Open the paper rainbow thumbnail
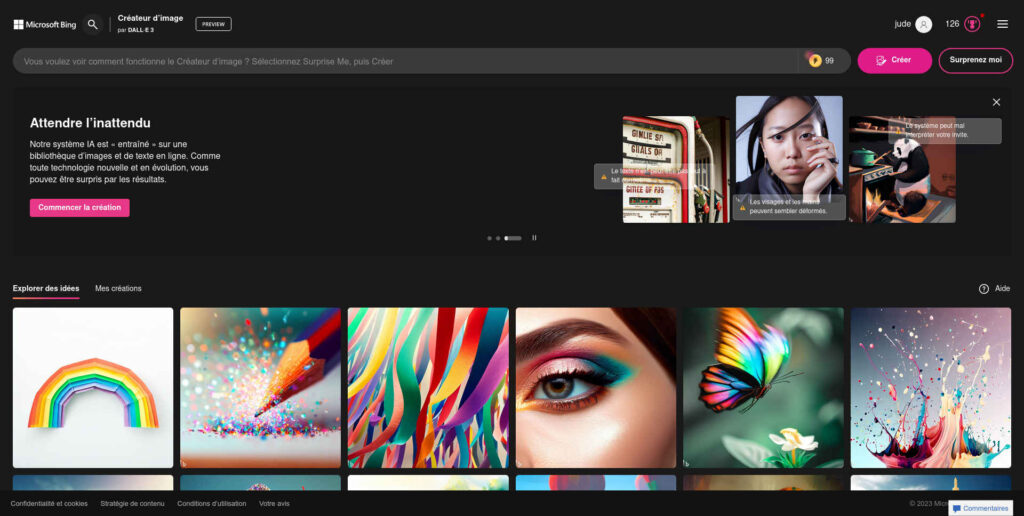Screen dimensions: 1024x516 (x=93, y=388)
